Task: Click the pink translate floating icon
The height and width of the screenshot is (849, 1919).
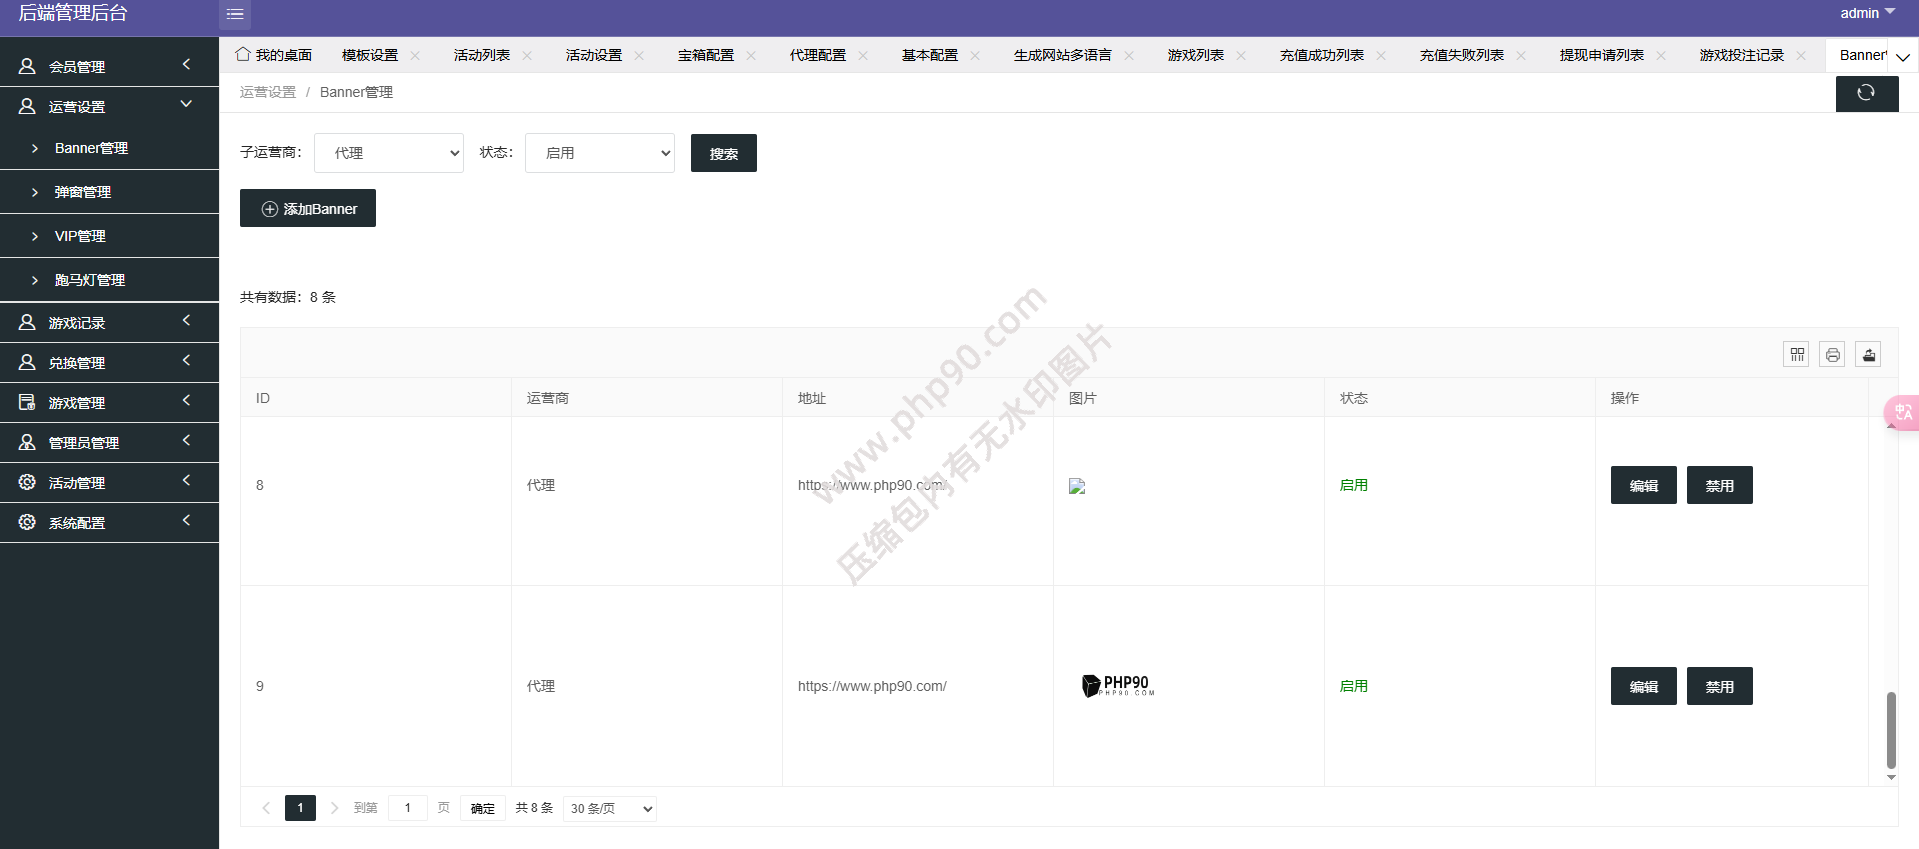Action: pos(1902,412)
